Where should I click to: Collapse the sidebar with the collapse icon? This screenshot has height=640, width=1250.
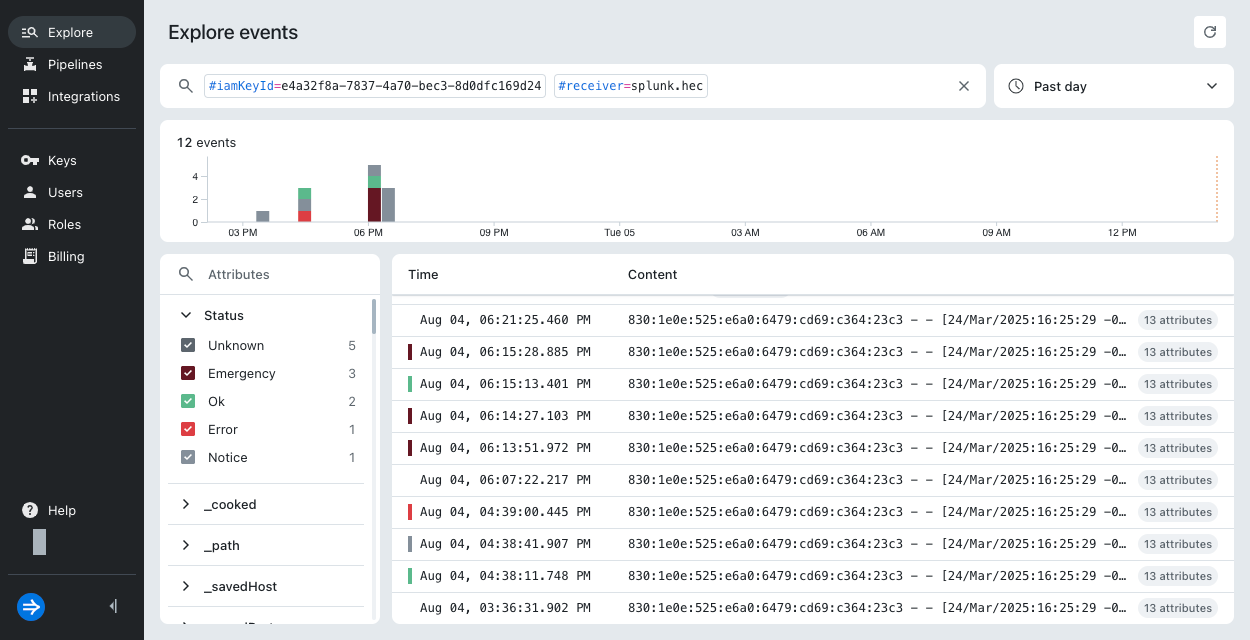113,606
